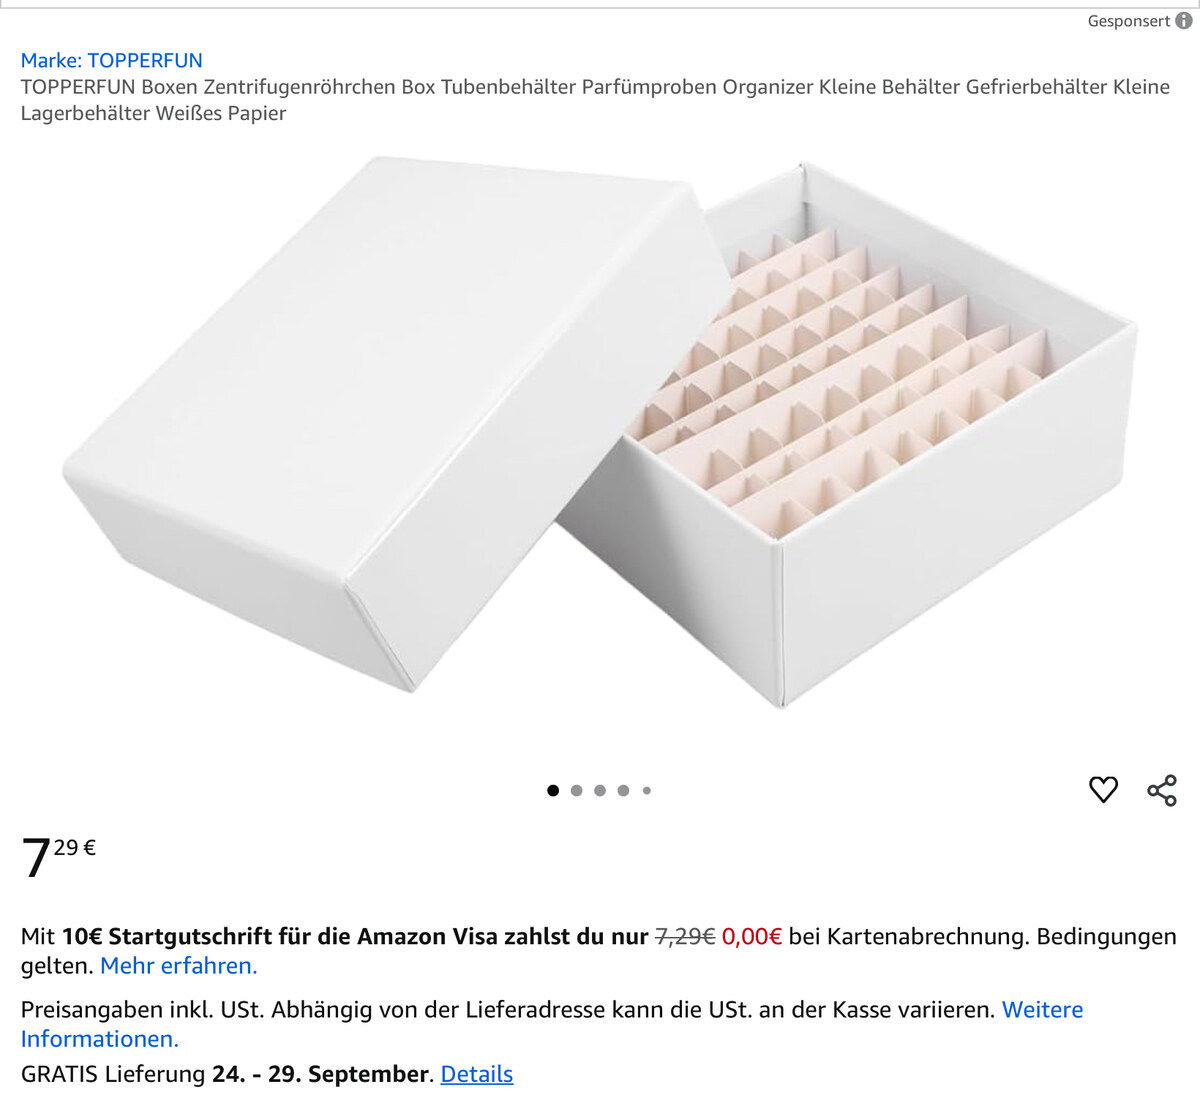
Task: Show the third product image dot
Action: pyautogui.click(x=600, y=790)
